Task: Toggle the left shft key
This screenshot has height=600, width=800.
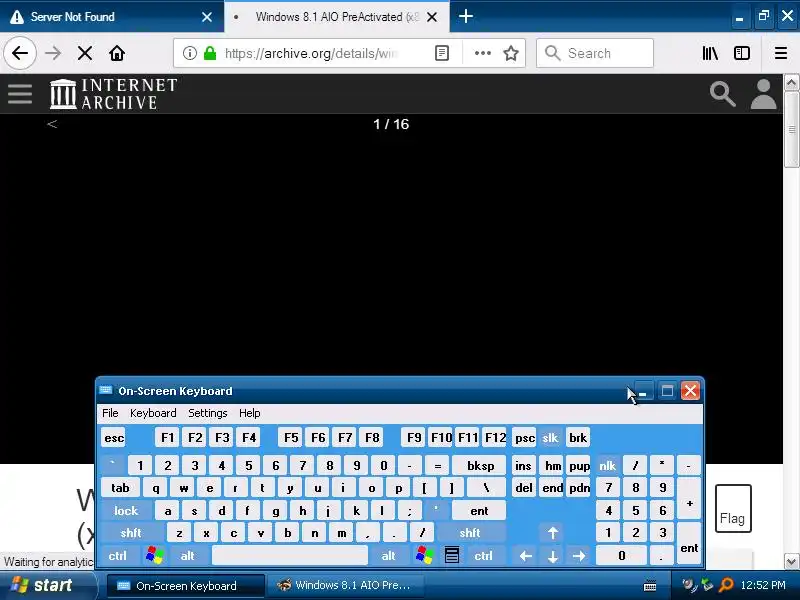Action: coord(131,533)
